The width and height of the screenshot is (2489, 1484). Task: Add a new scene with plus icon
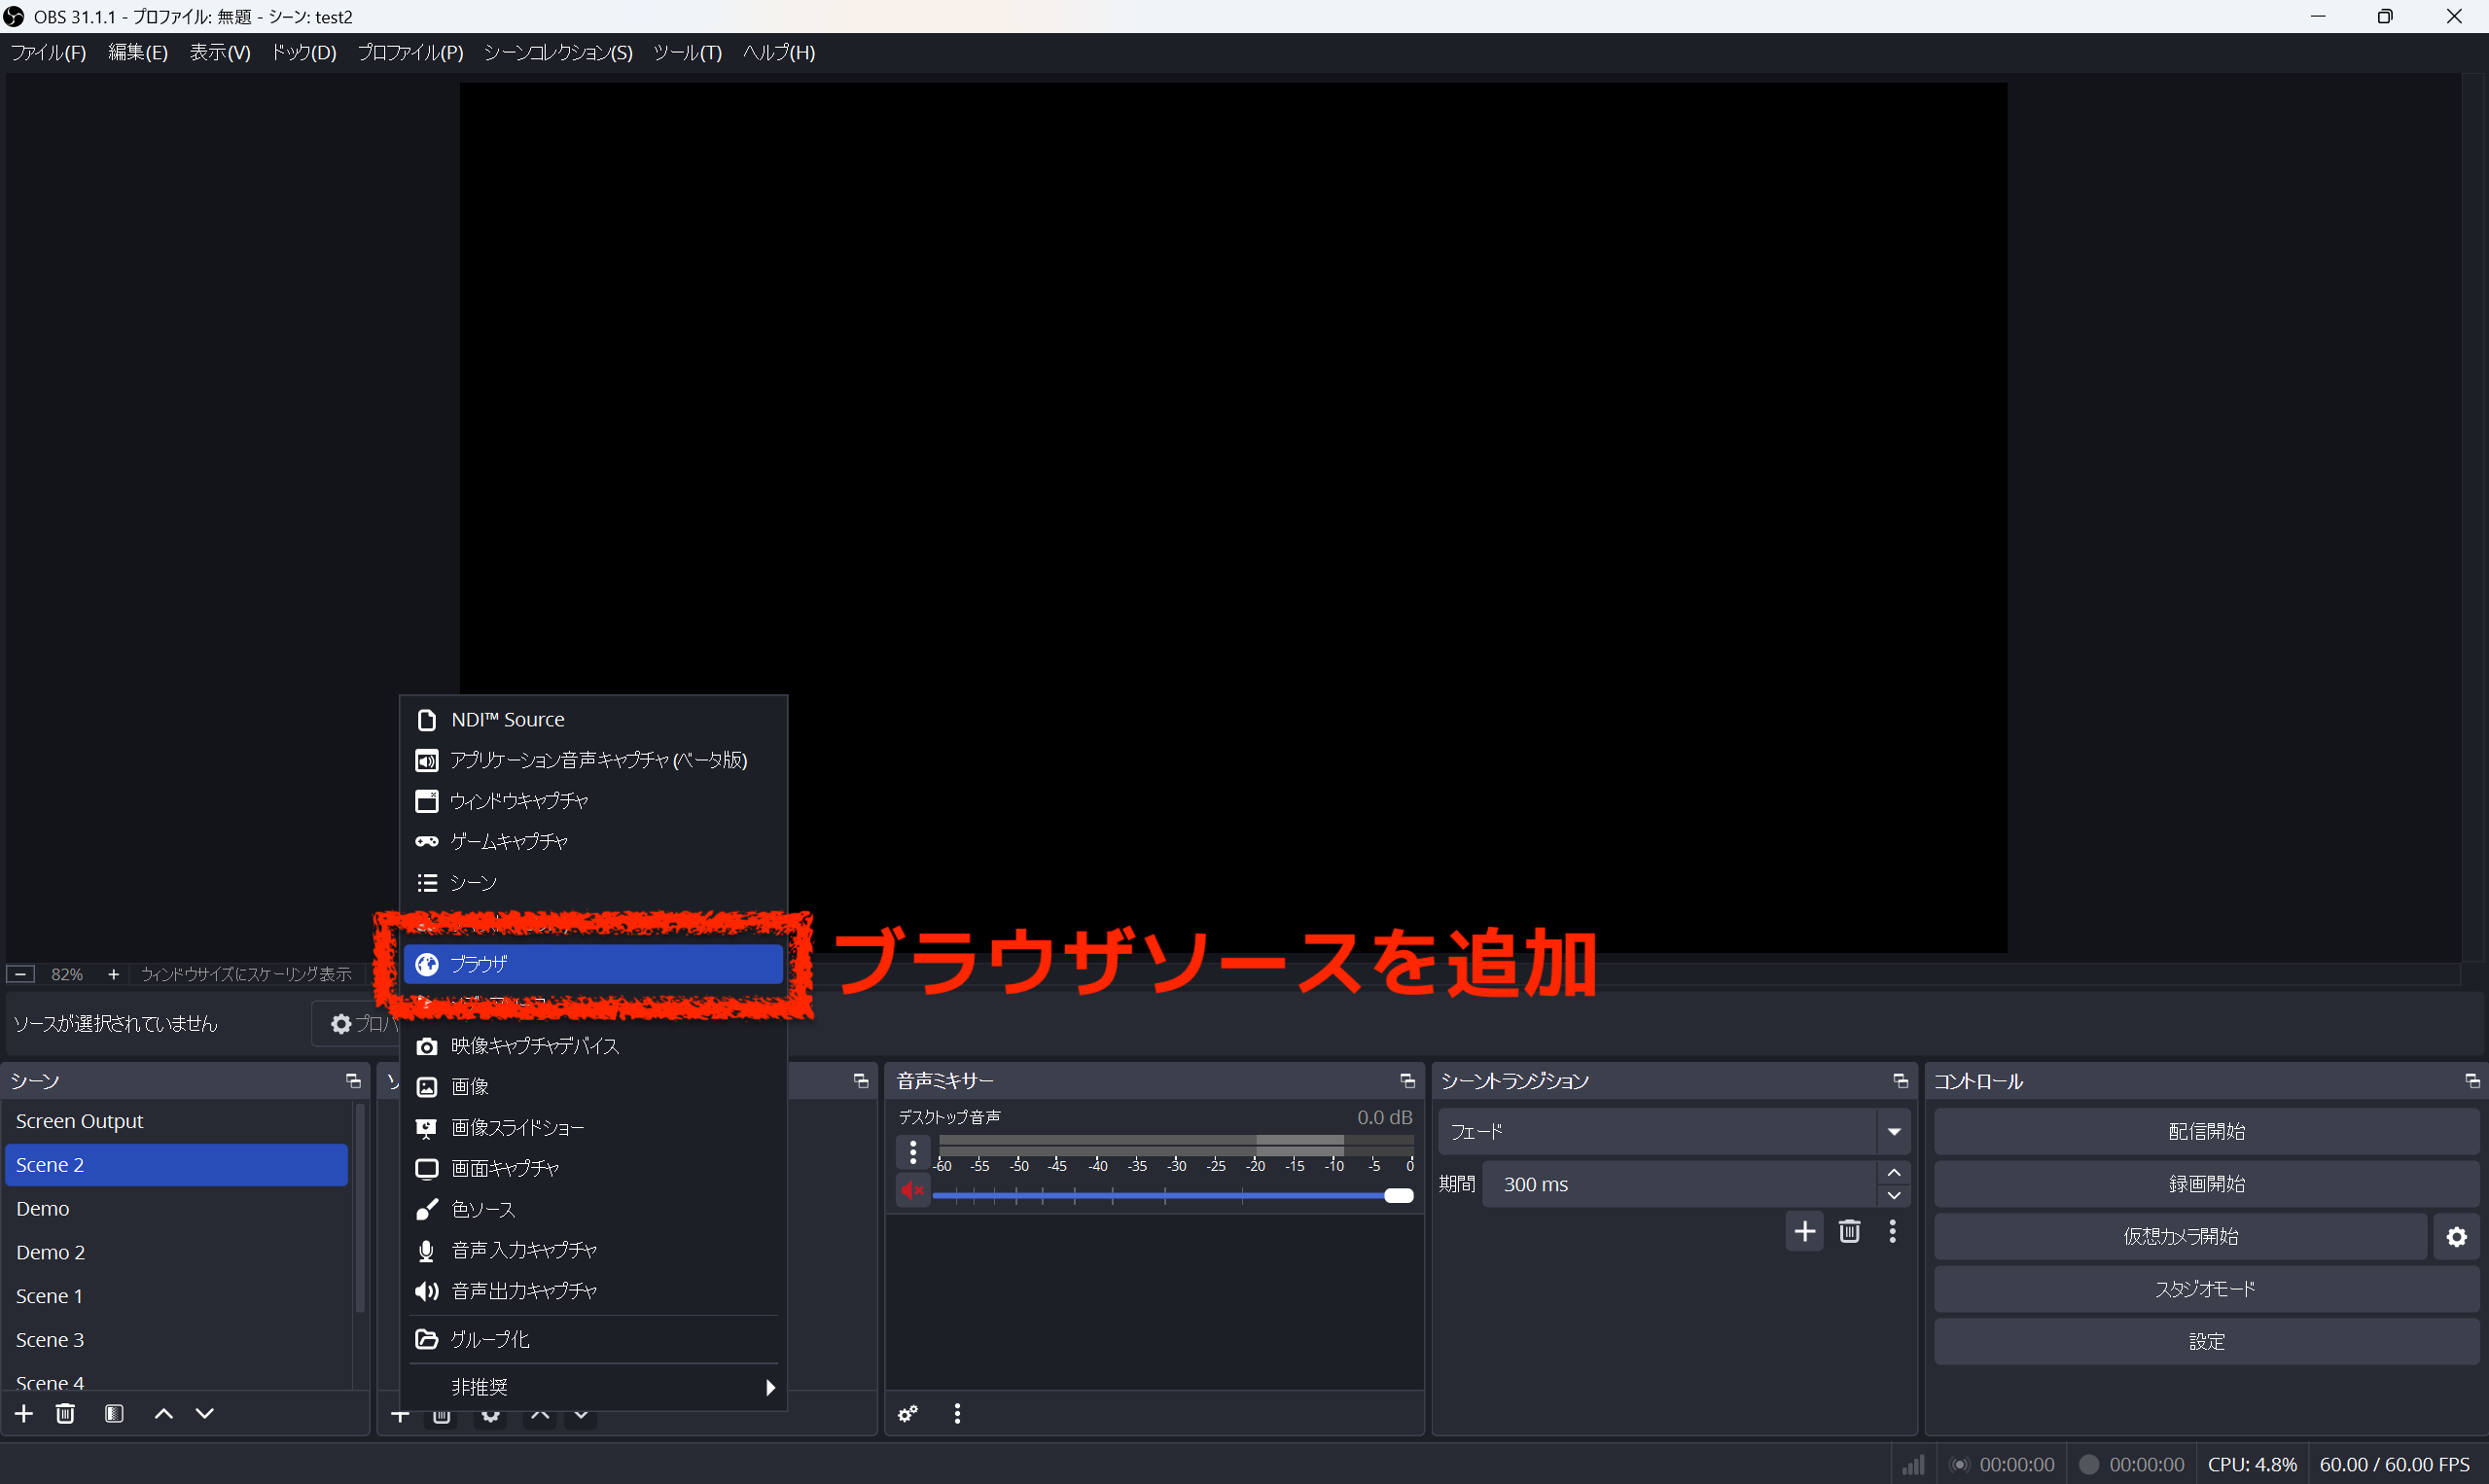(x=24, y=1413)
